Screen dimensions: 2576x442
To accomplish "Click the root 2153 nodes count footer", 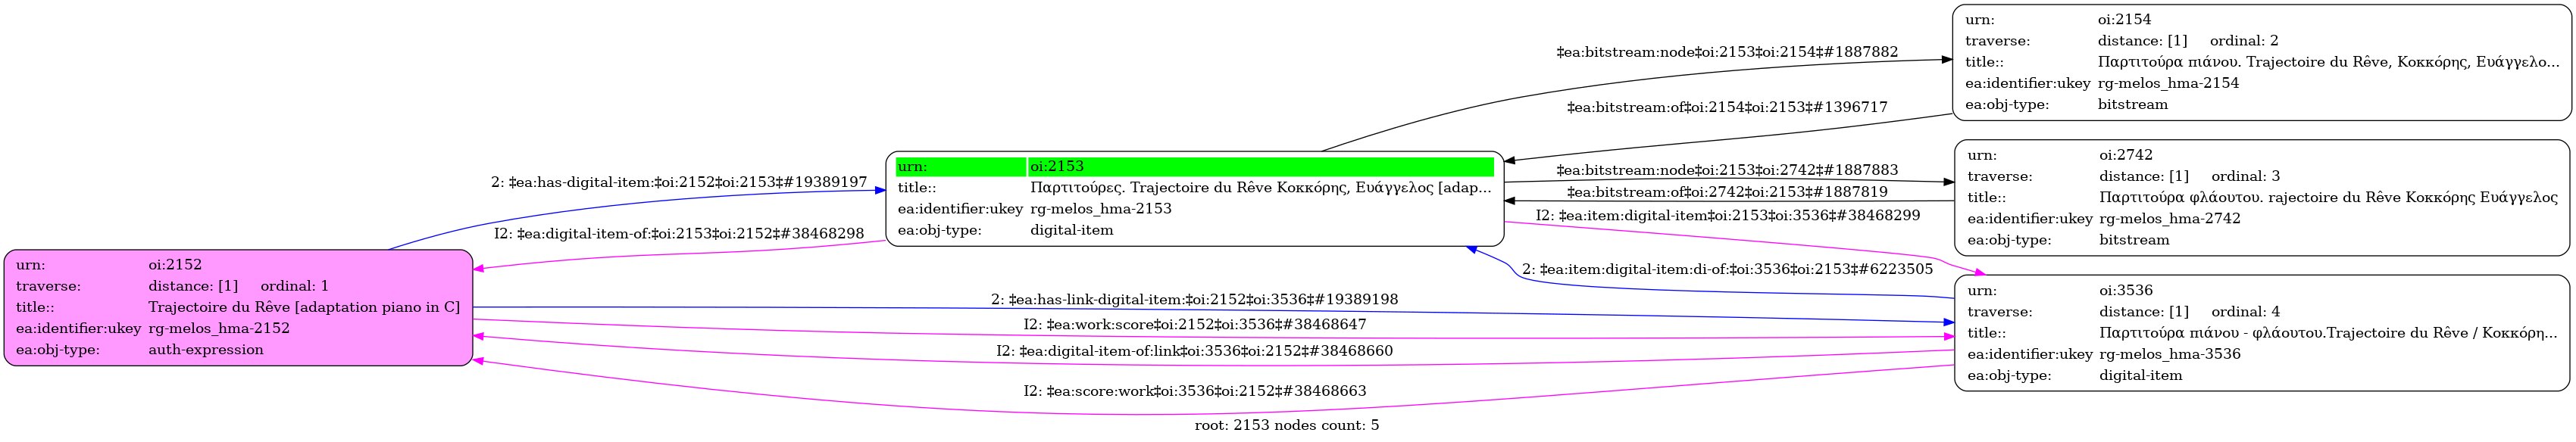I will coord(1286,426).
